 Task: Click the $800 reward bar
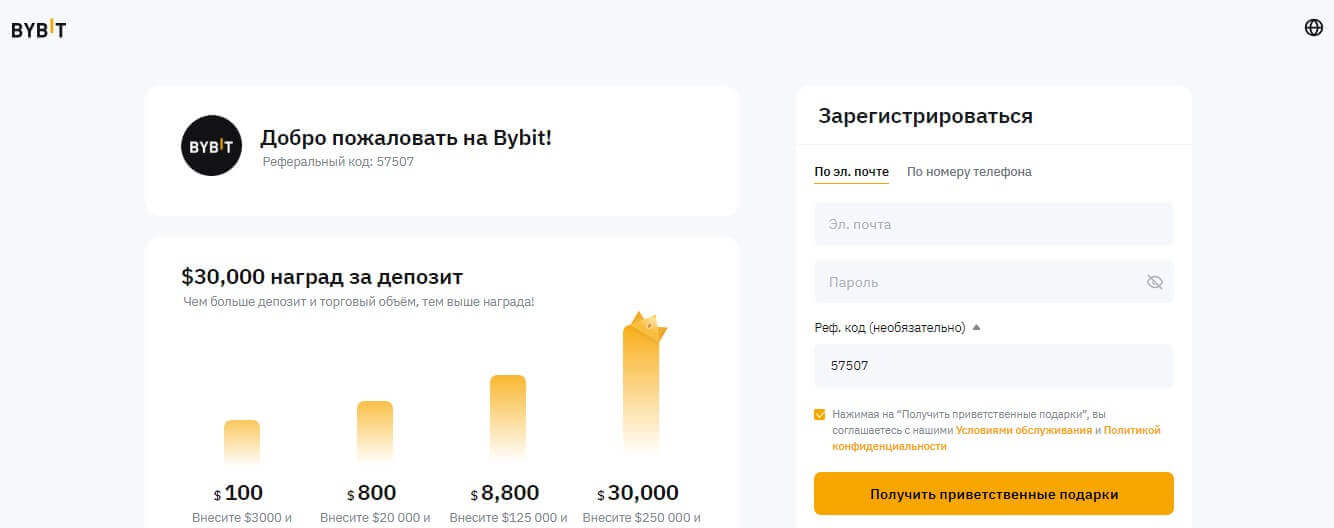[375, 432]
